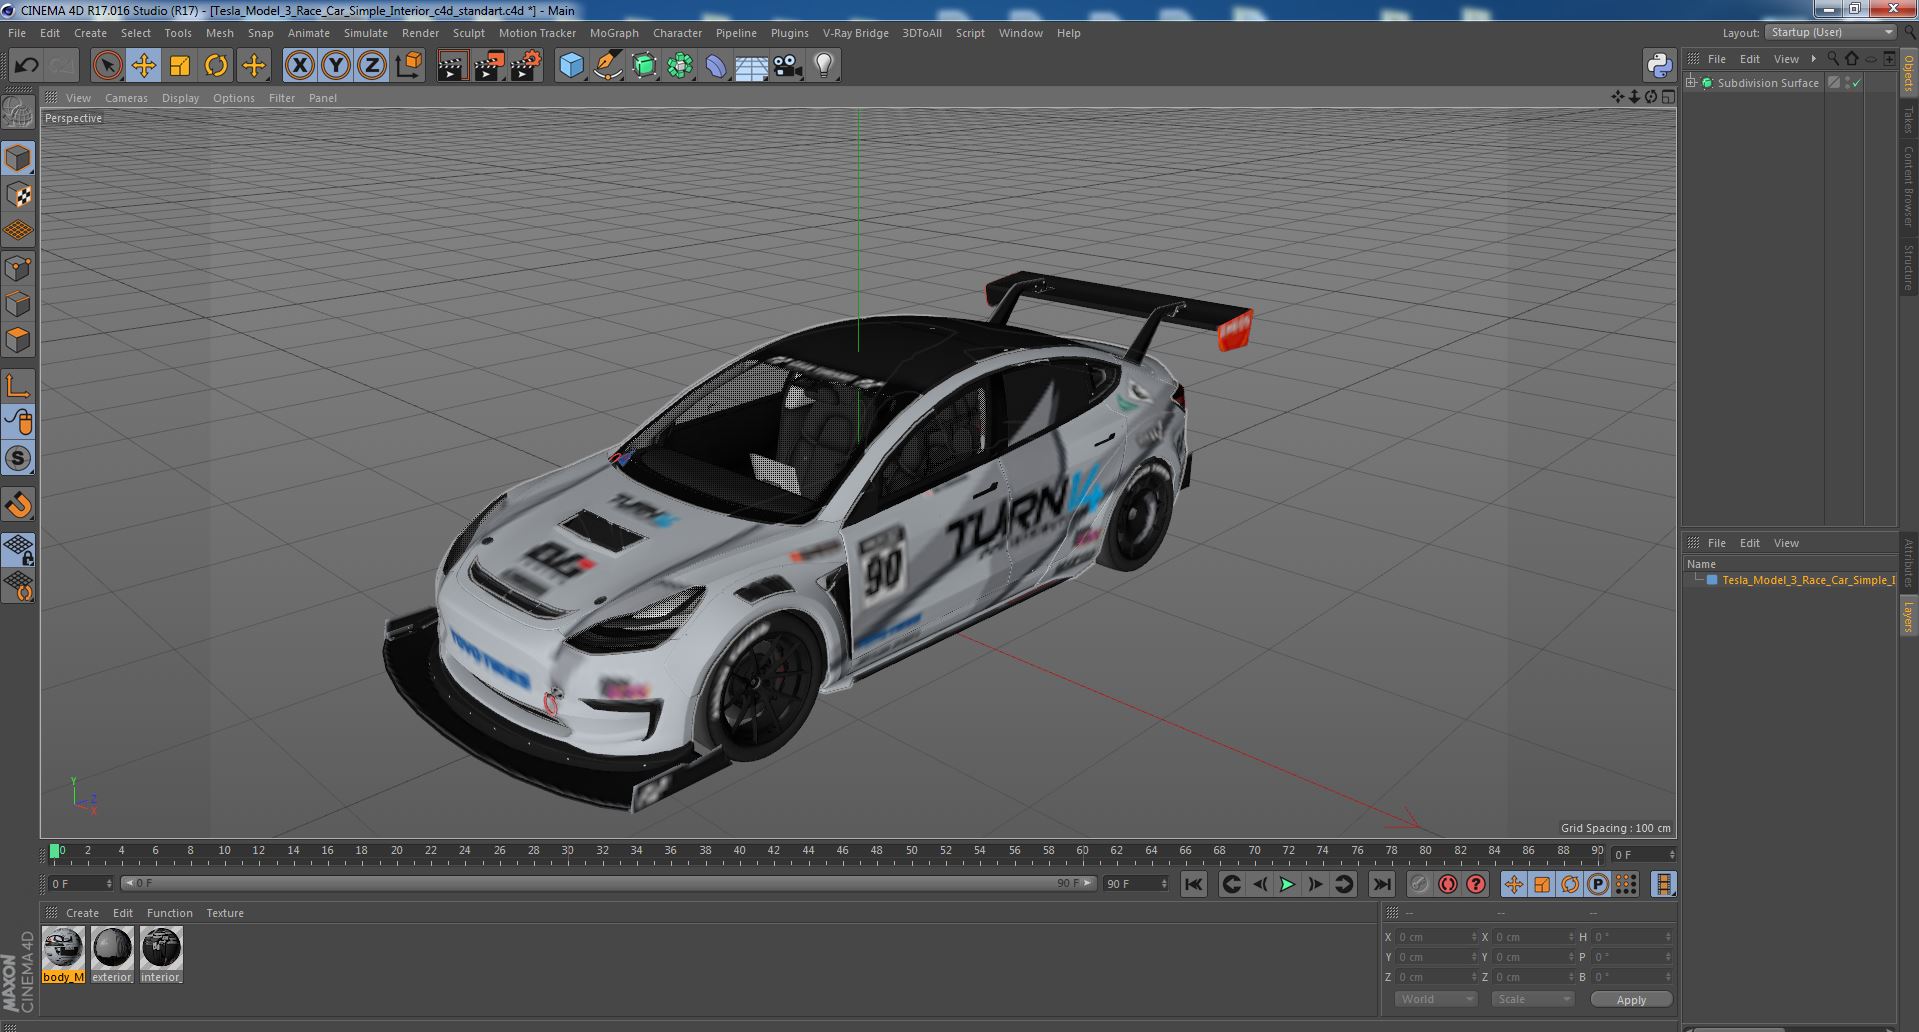Toggle Autokeying button
1919x1032 pixels.
(1447, 884)
